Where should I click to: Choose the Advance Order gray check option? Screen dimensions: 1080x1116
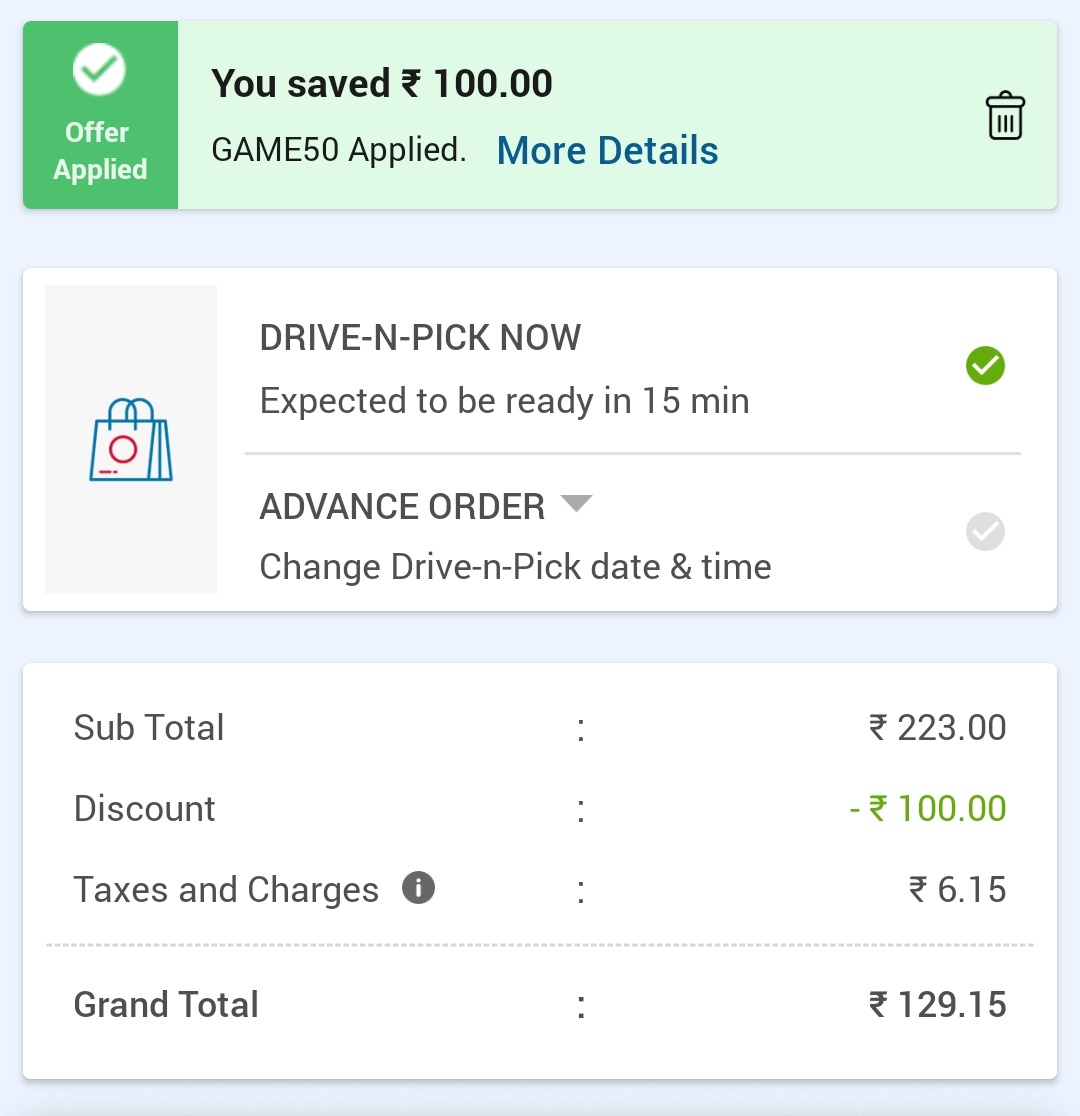point(985,531)
